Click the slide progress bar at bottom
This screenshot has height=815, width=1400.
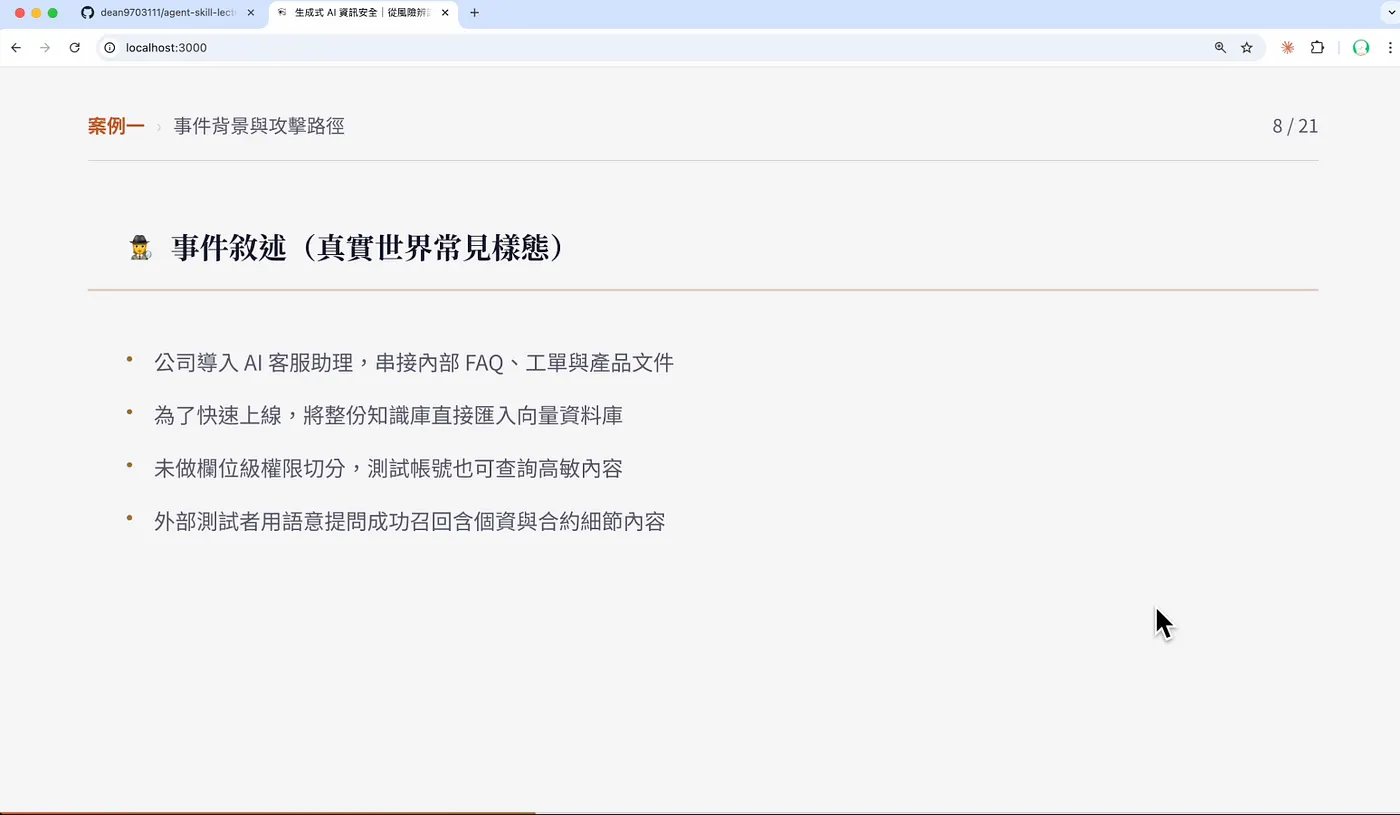(700, 812)
